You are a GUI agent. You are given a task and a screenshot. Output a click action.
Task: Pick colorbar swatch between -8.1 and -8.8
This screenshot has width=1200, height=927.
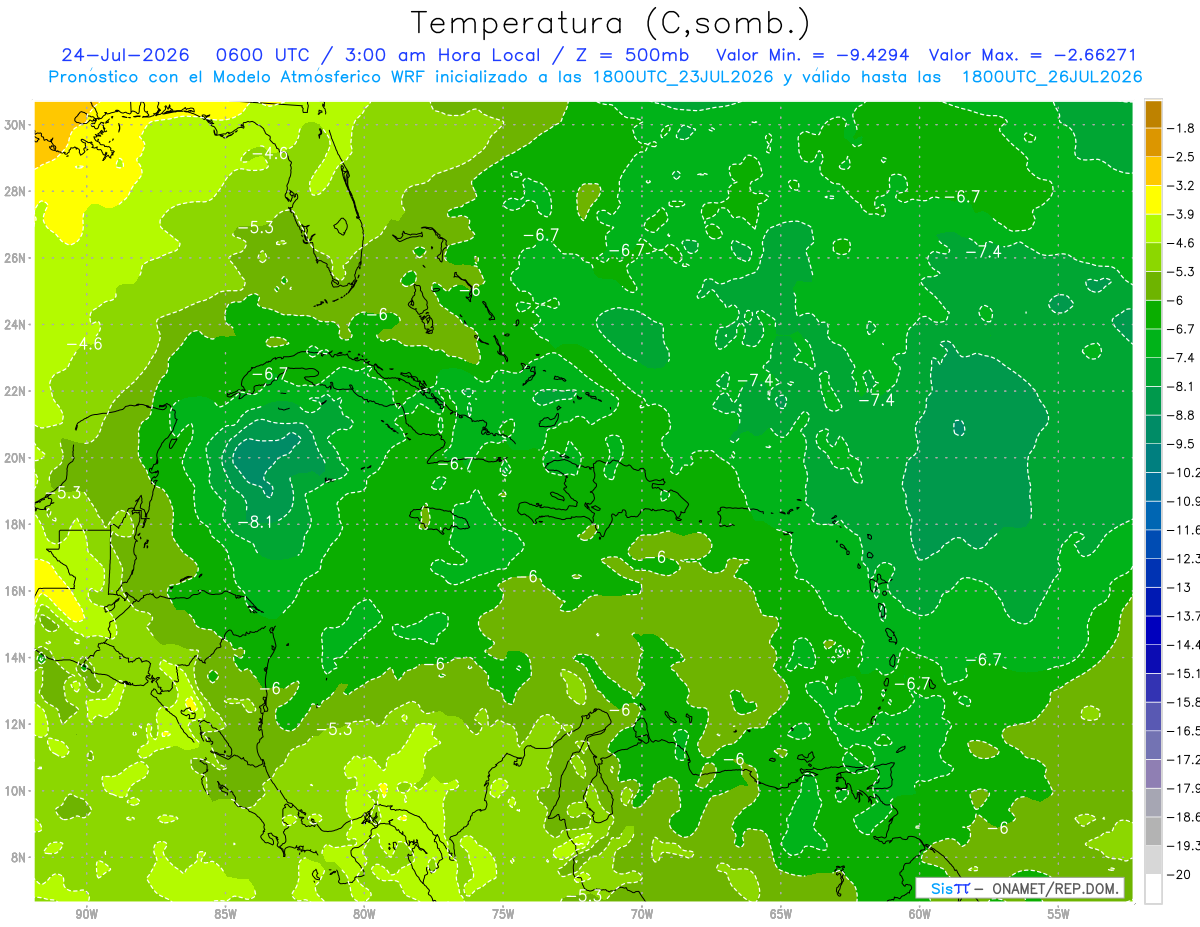[1153, 400]
